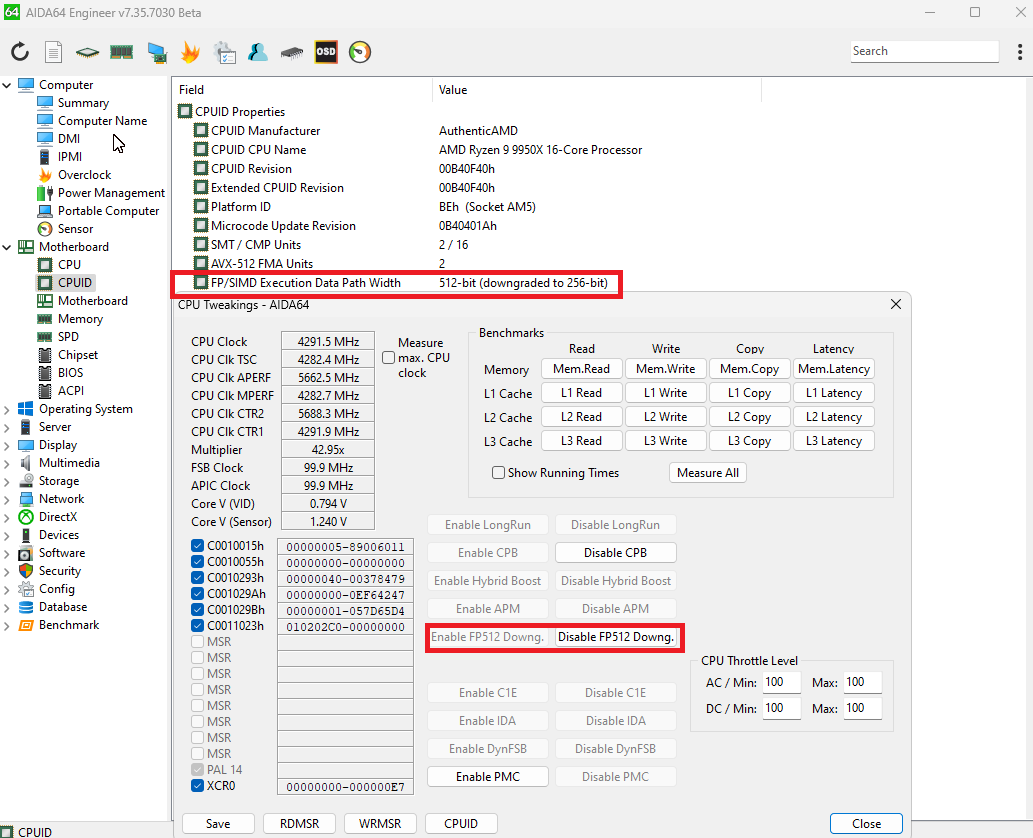Image resolution: width=1033 pixels, height=838 pixels.
Task: Click the Save button
Action: [x=218, y=824]
